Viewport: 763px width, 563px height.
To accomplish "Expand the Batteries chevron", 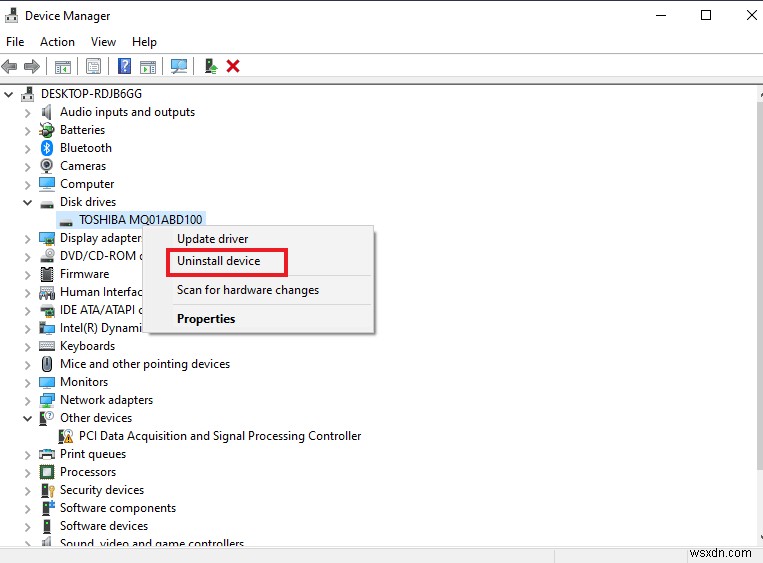I will click(x=27, y=131).
